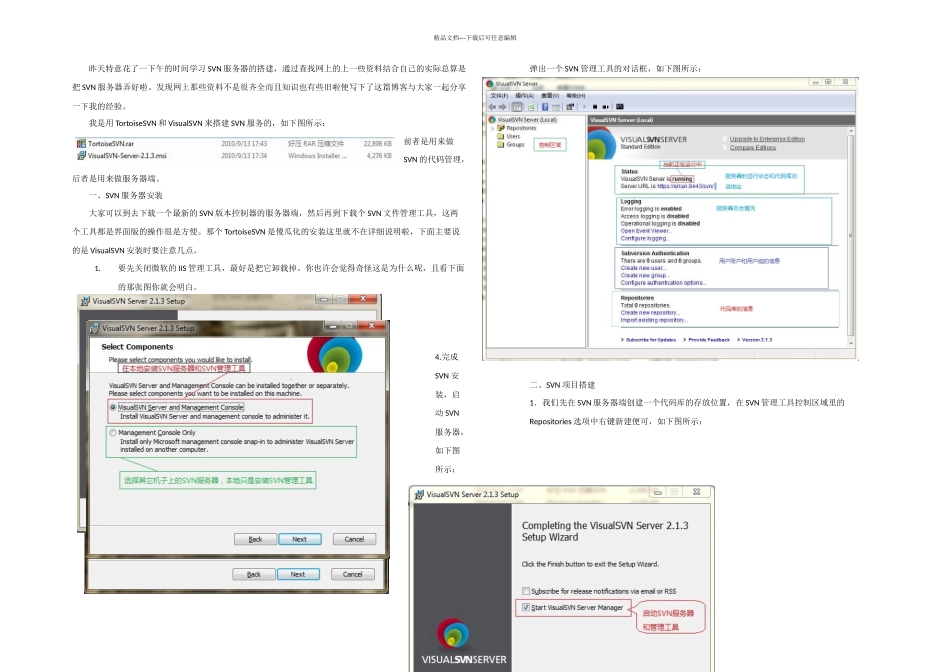950x672 pixels.
Task: Click Next in Select Components dialog
Action: click(299, 539)
